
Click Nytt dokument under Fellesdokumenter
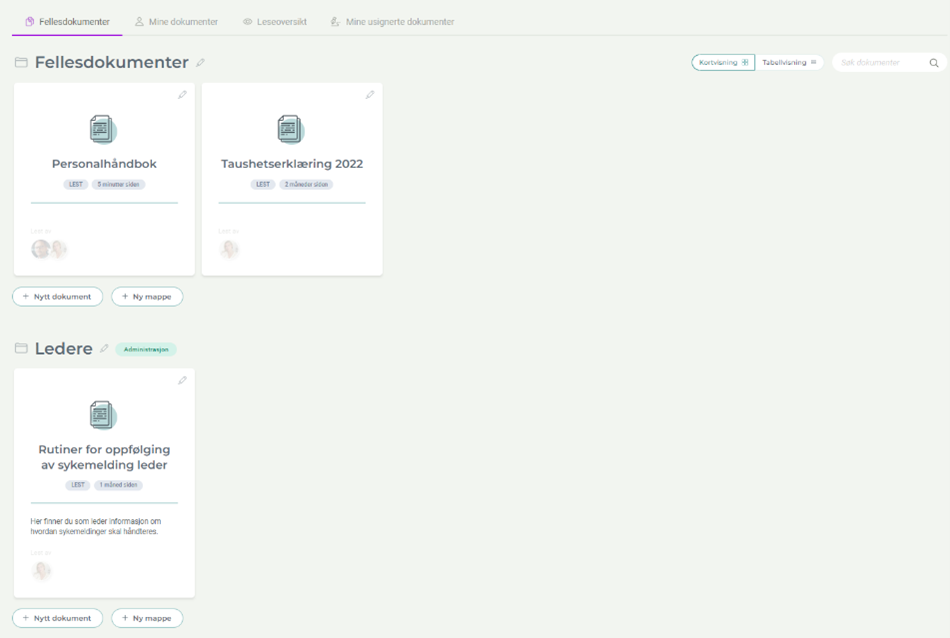coord(57,296)
